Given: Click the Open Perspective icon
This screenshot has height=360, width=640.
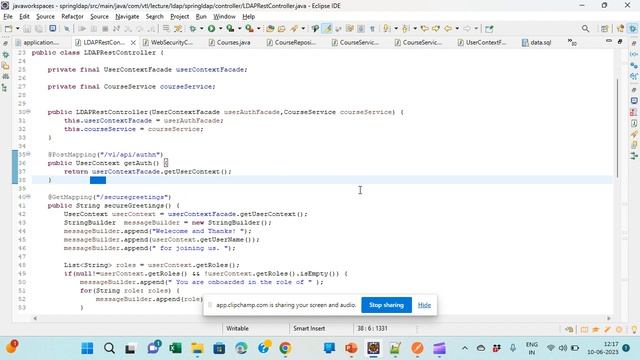Looking at the screenshot, I should tap(605, 29).
